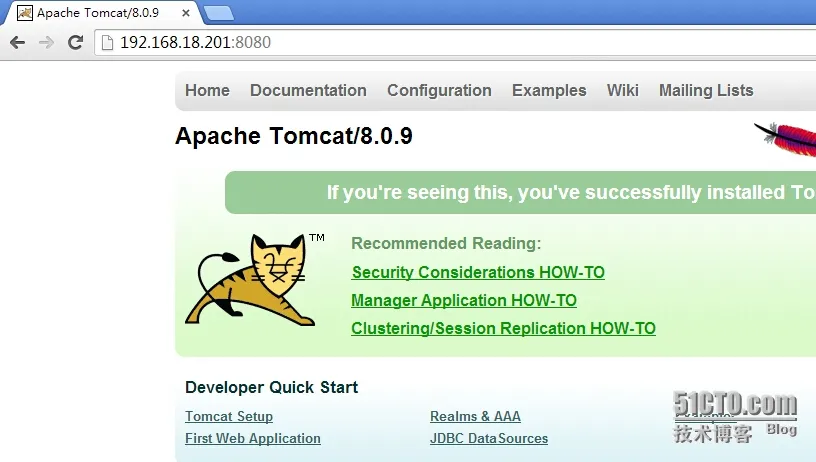Follow the Tomcat Setup link
816x462 pixels.
(x=229, y=416)
